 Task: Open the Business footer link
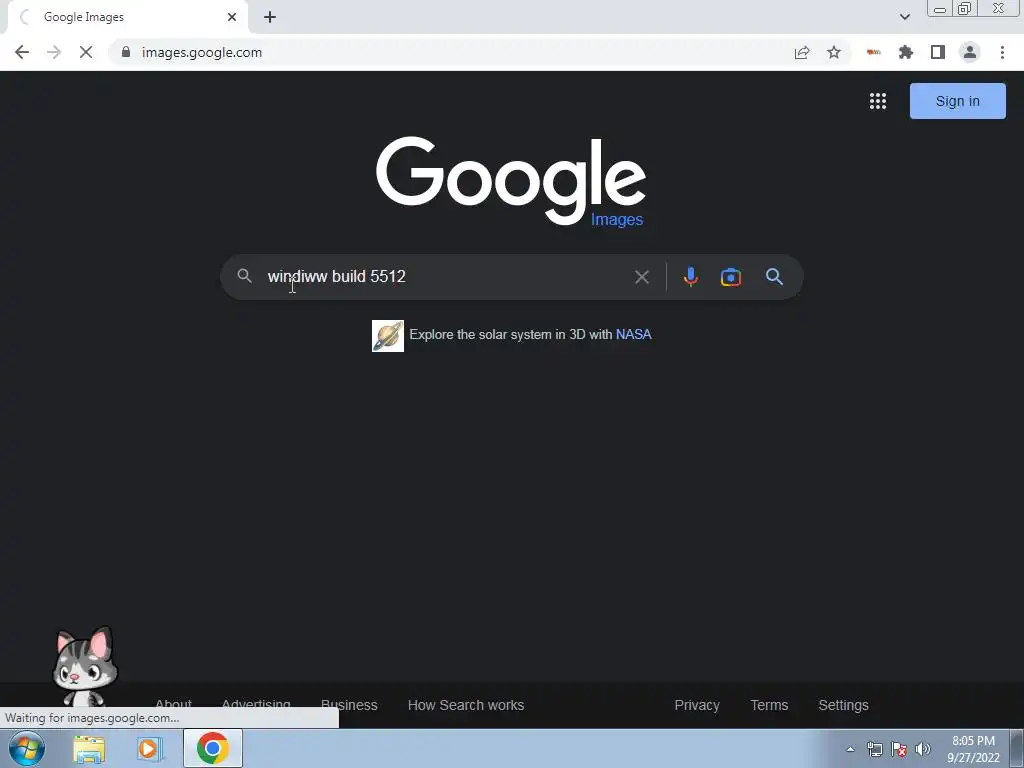click(349, 705)
